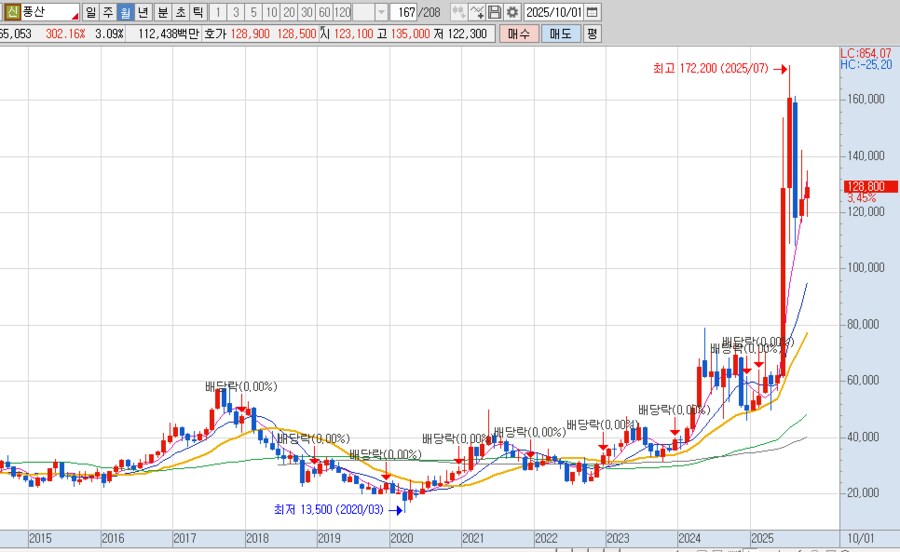Select tick (틱) chart mode
The height and width of the screenshot is (552, 900).
[197, 13]
